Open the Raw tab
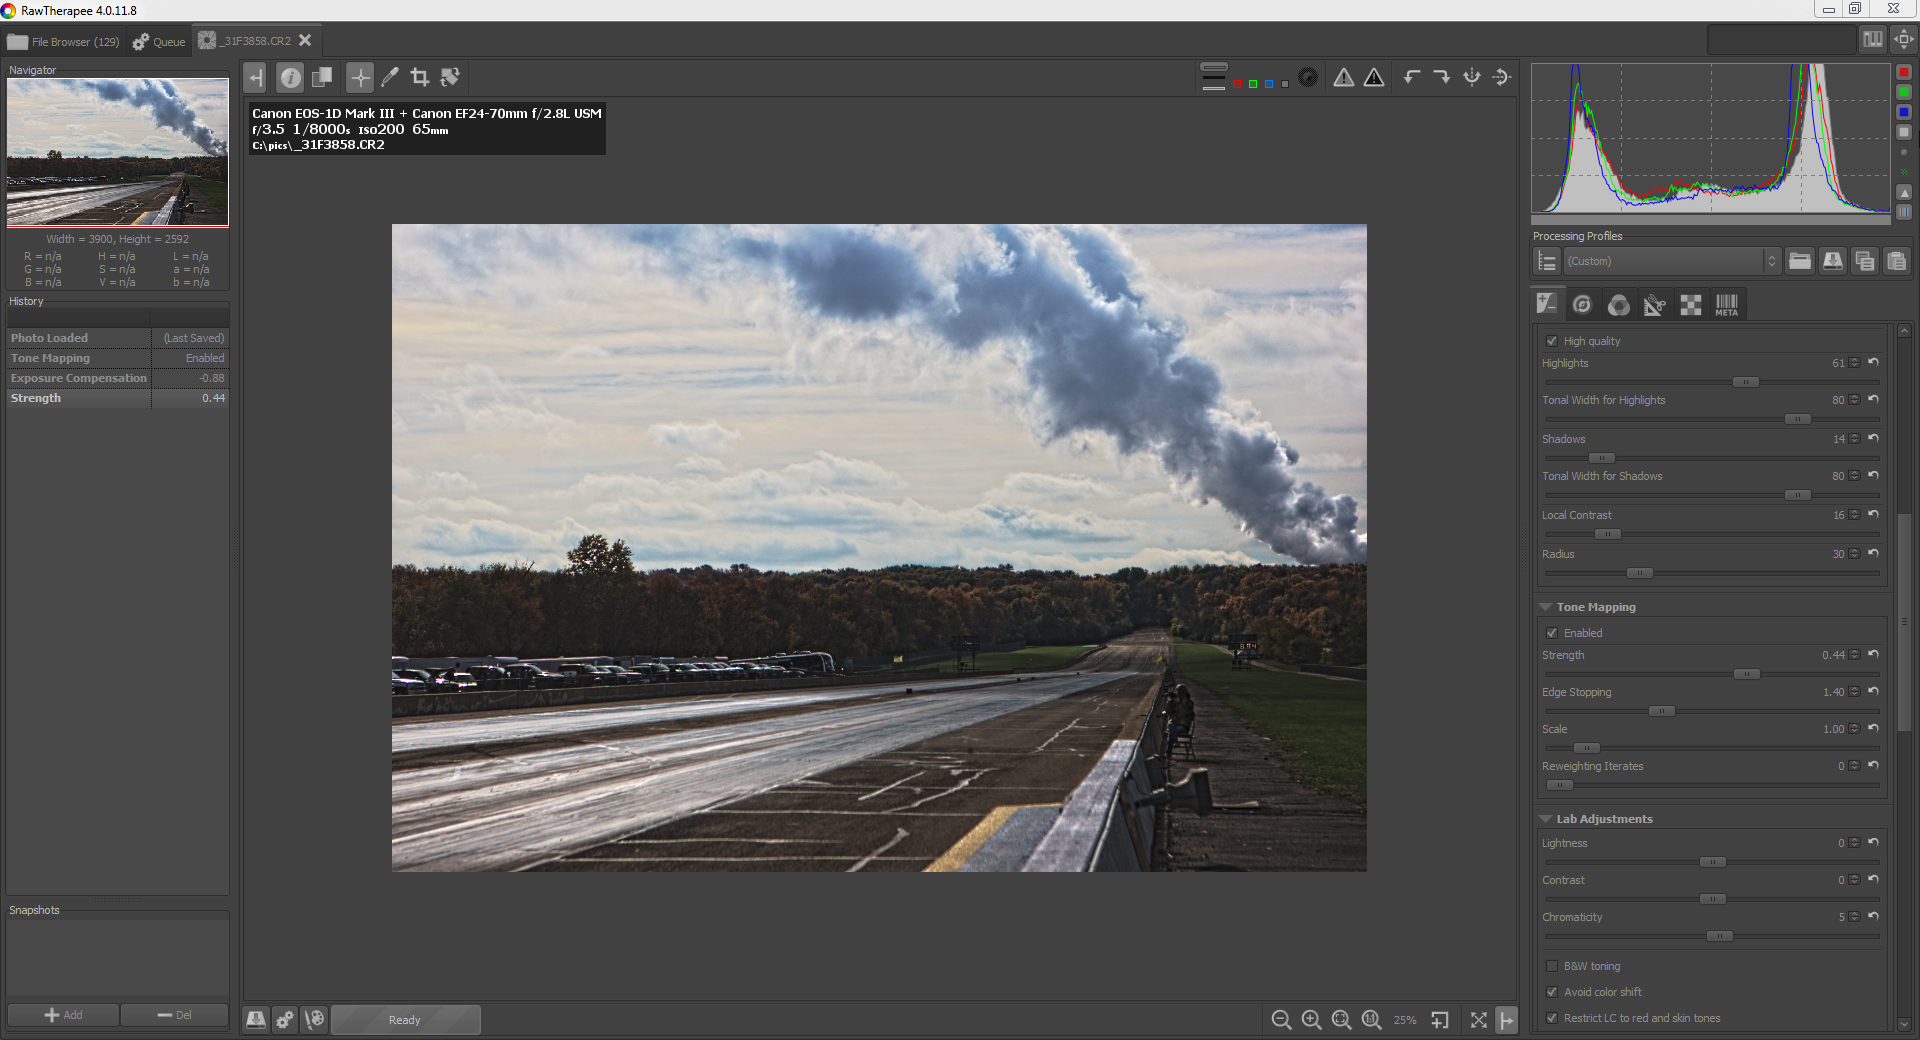This screenshot has height=1040, width=1920. [1690, 304]
